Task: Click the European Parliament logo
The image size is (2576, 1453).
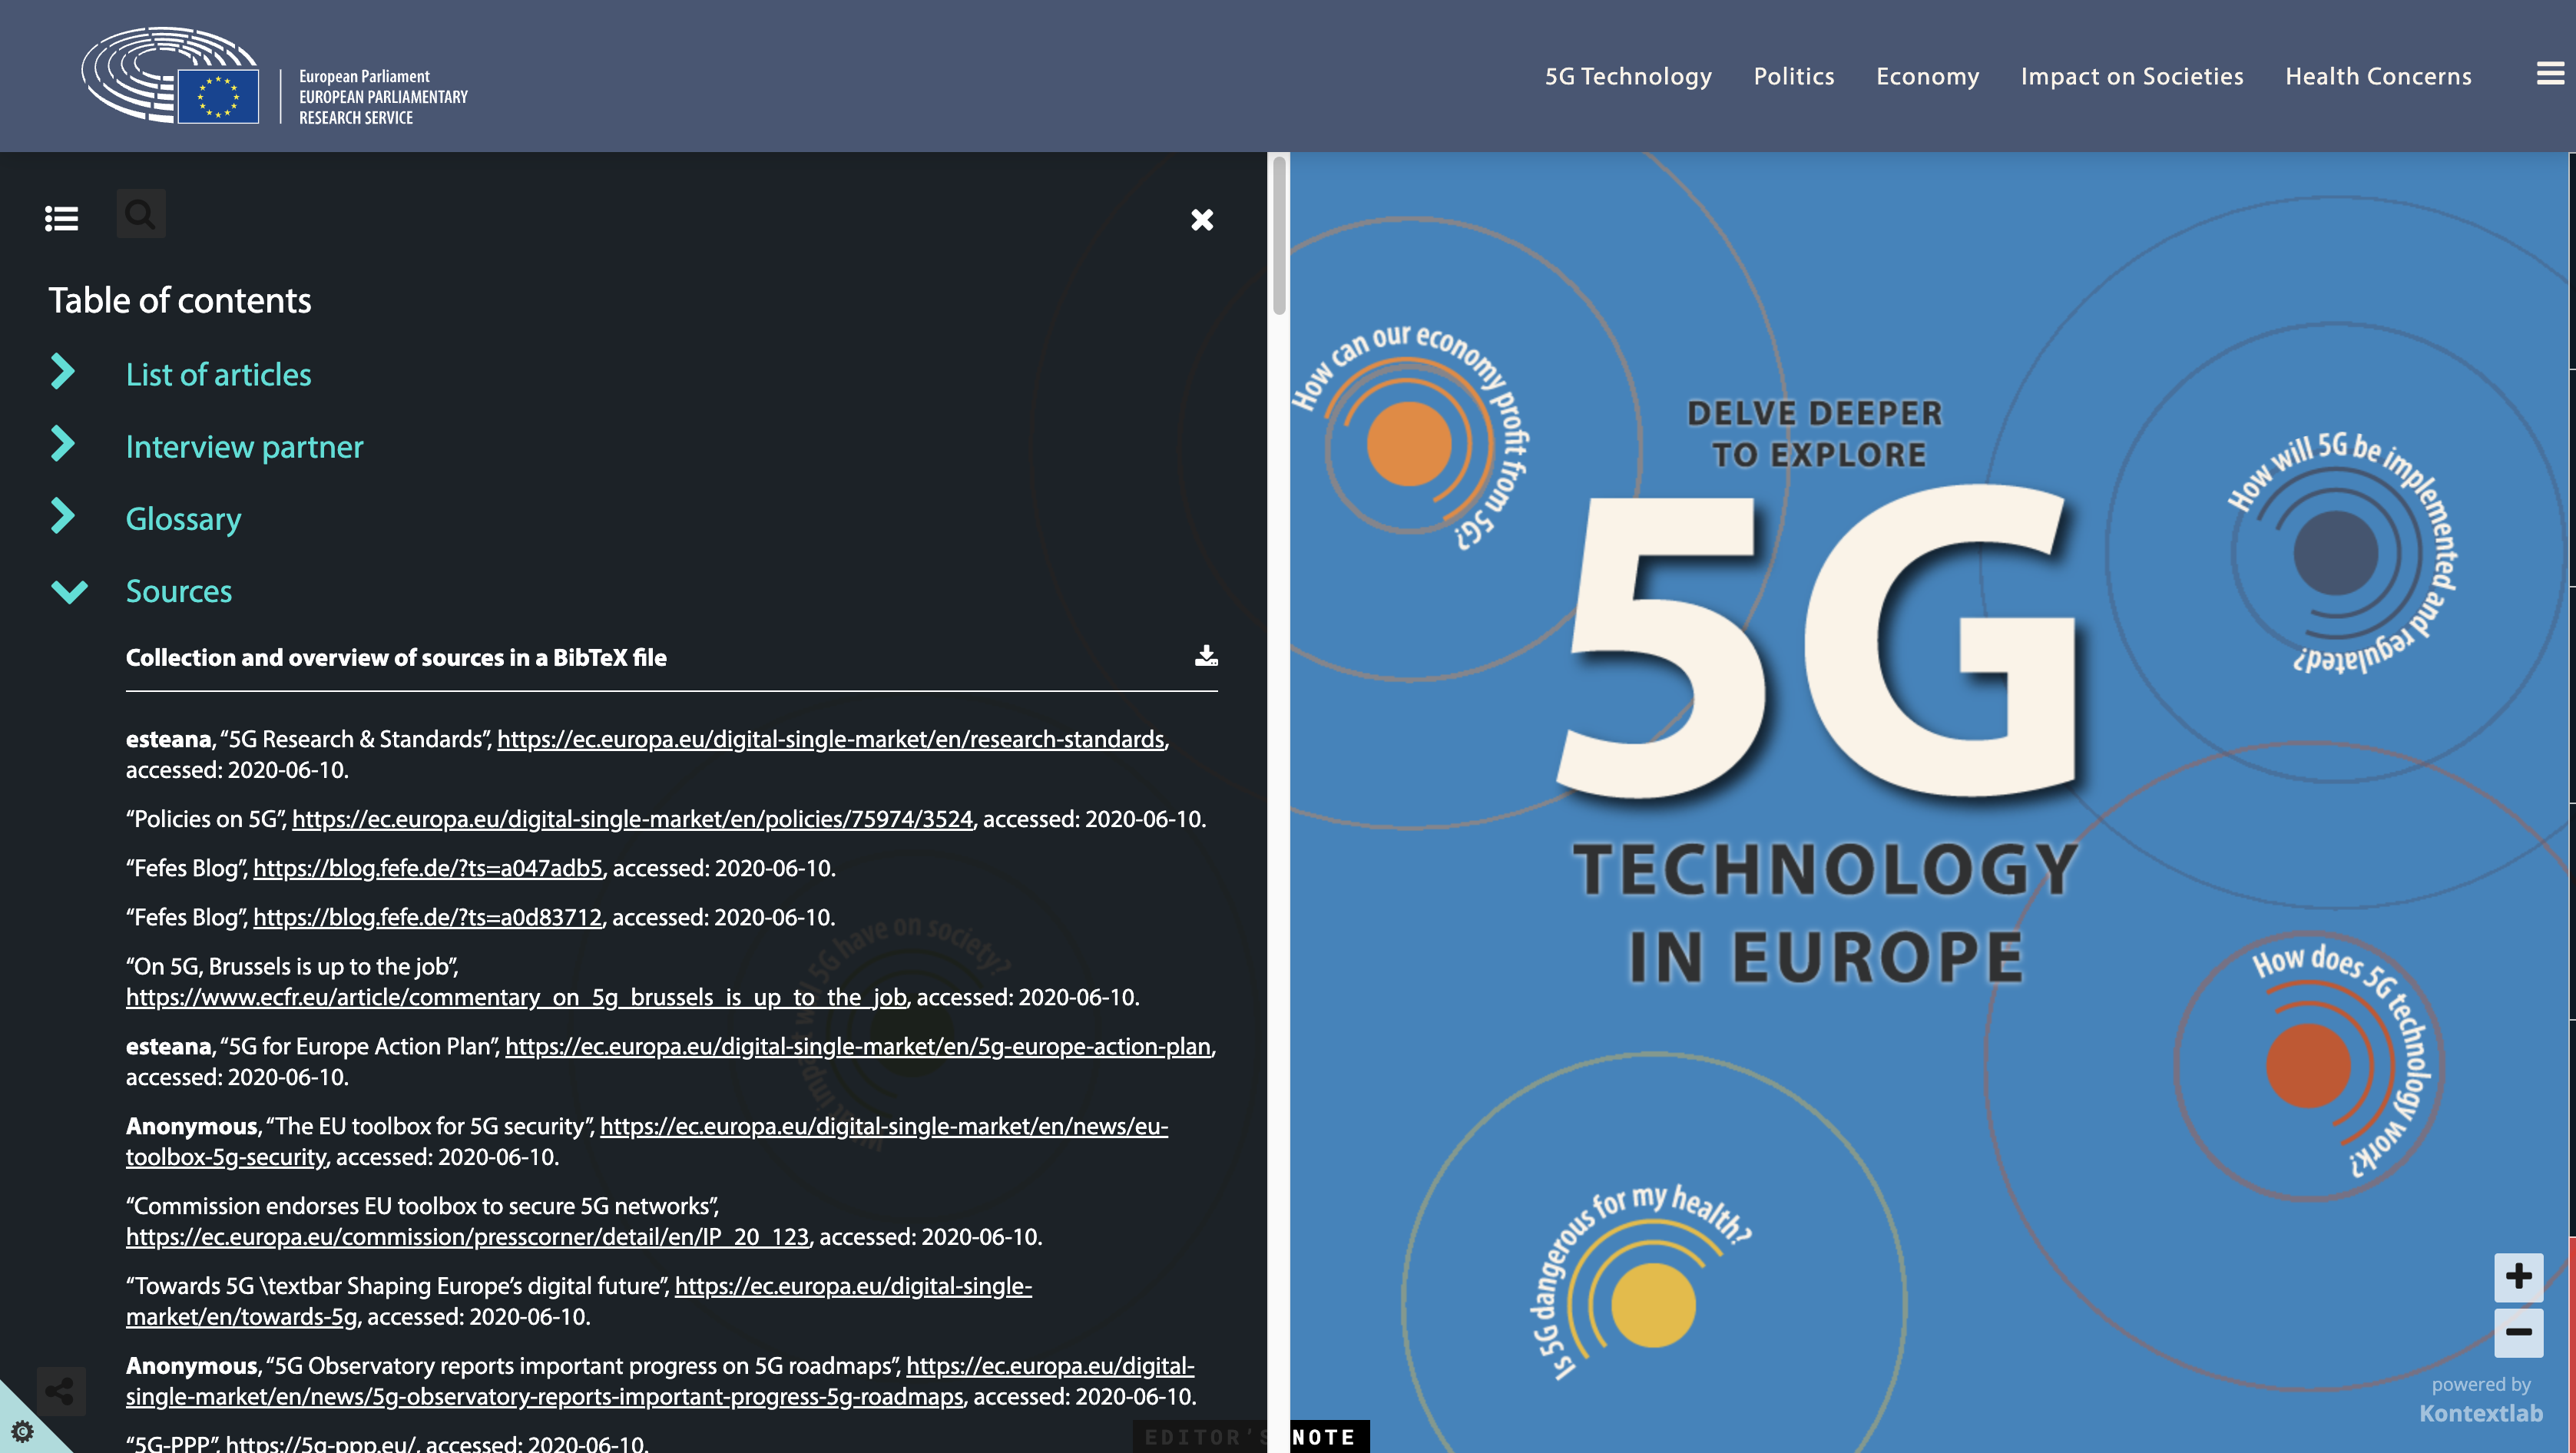Action: pyautogui.click(x=275, y=76)
